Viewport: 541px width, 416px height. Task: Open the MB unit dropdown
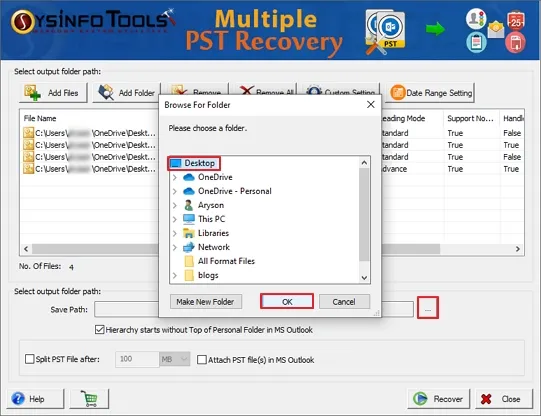[x=175, y=359]
